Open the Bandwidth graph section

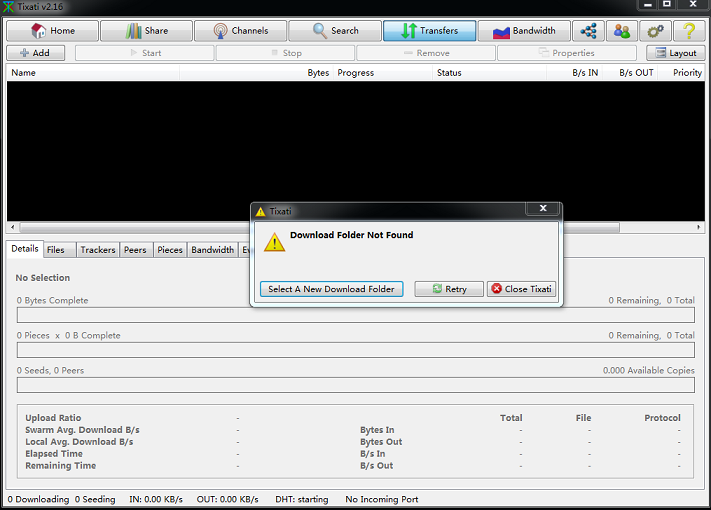(x=524, y=31)
